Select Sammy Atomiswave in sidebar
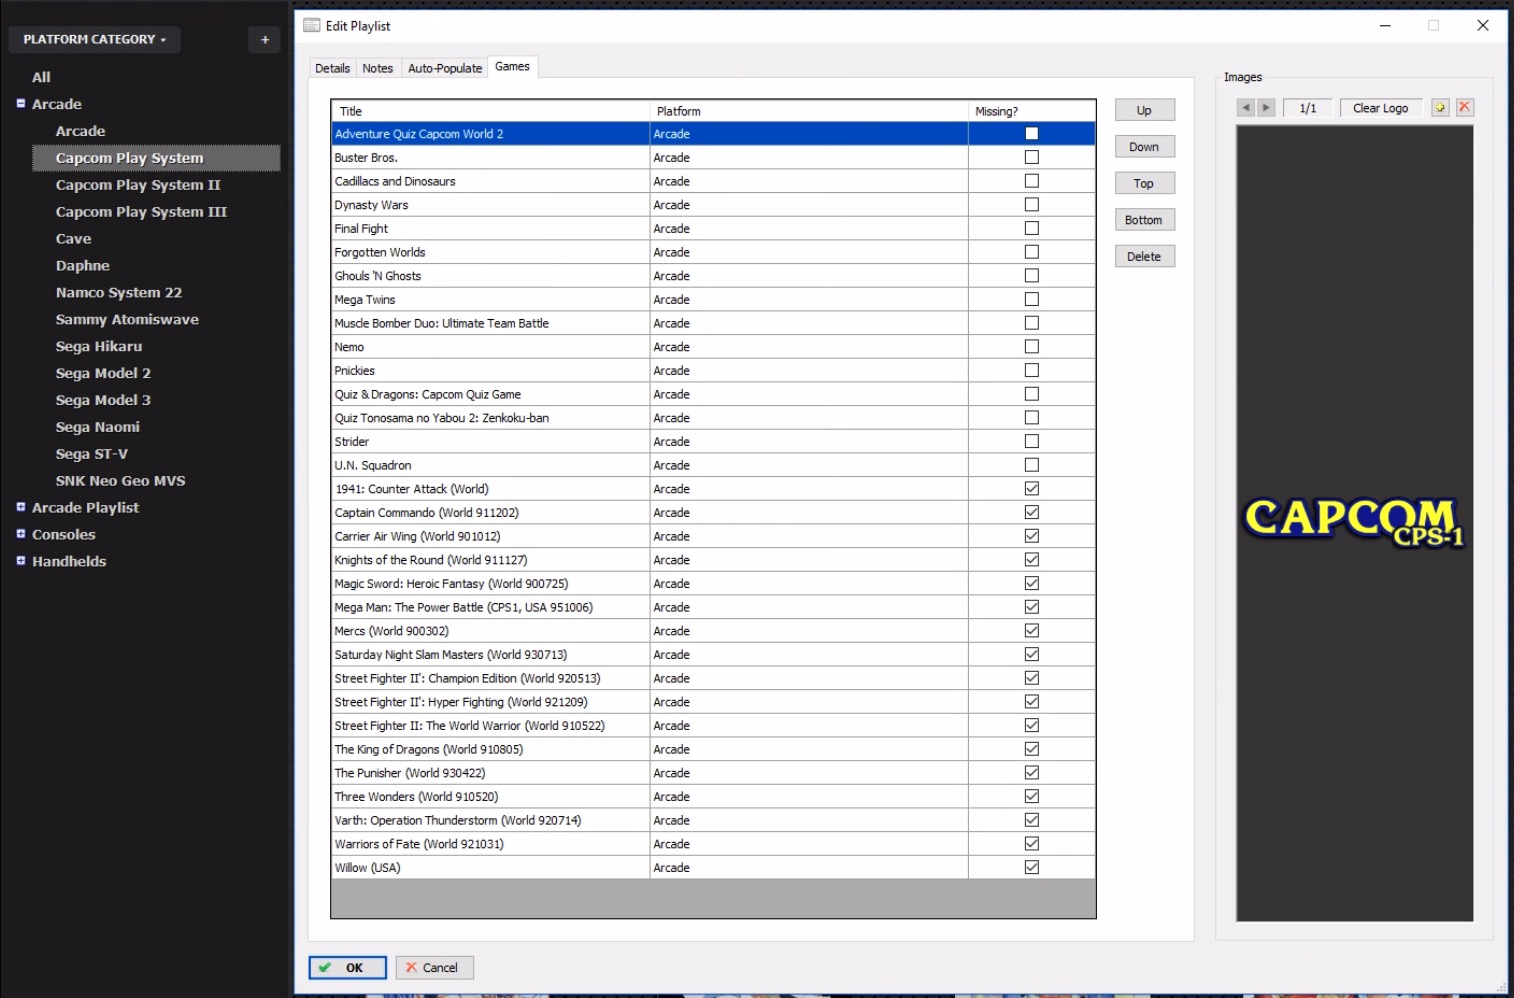The image size is (1514, 998). [x=127, y=320]
